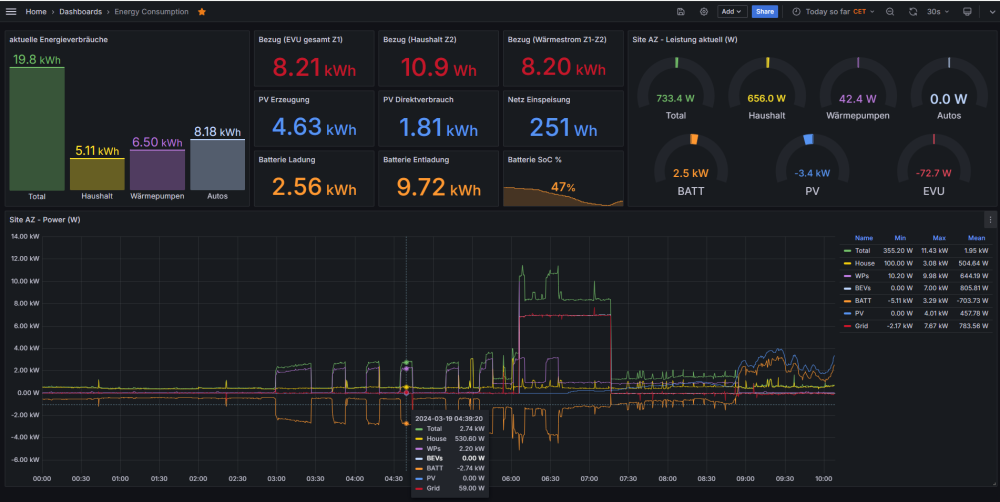Screen dimensions: 1000x502
Task: Open the Site AZ Power panel menu dots
Action: click(990, 219)
